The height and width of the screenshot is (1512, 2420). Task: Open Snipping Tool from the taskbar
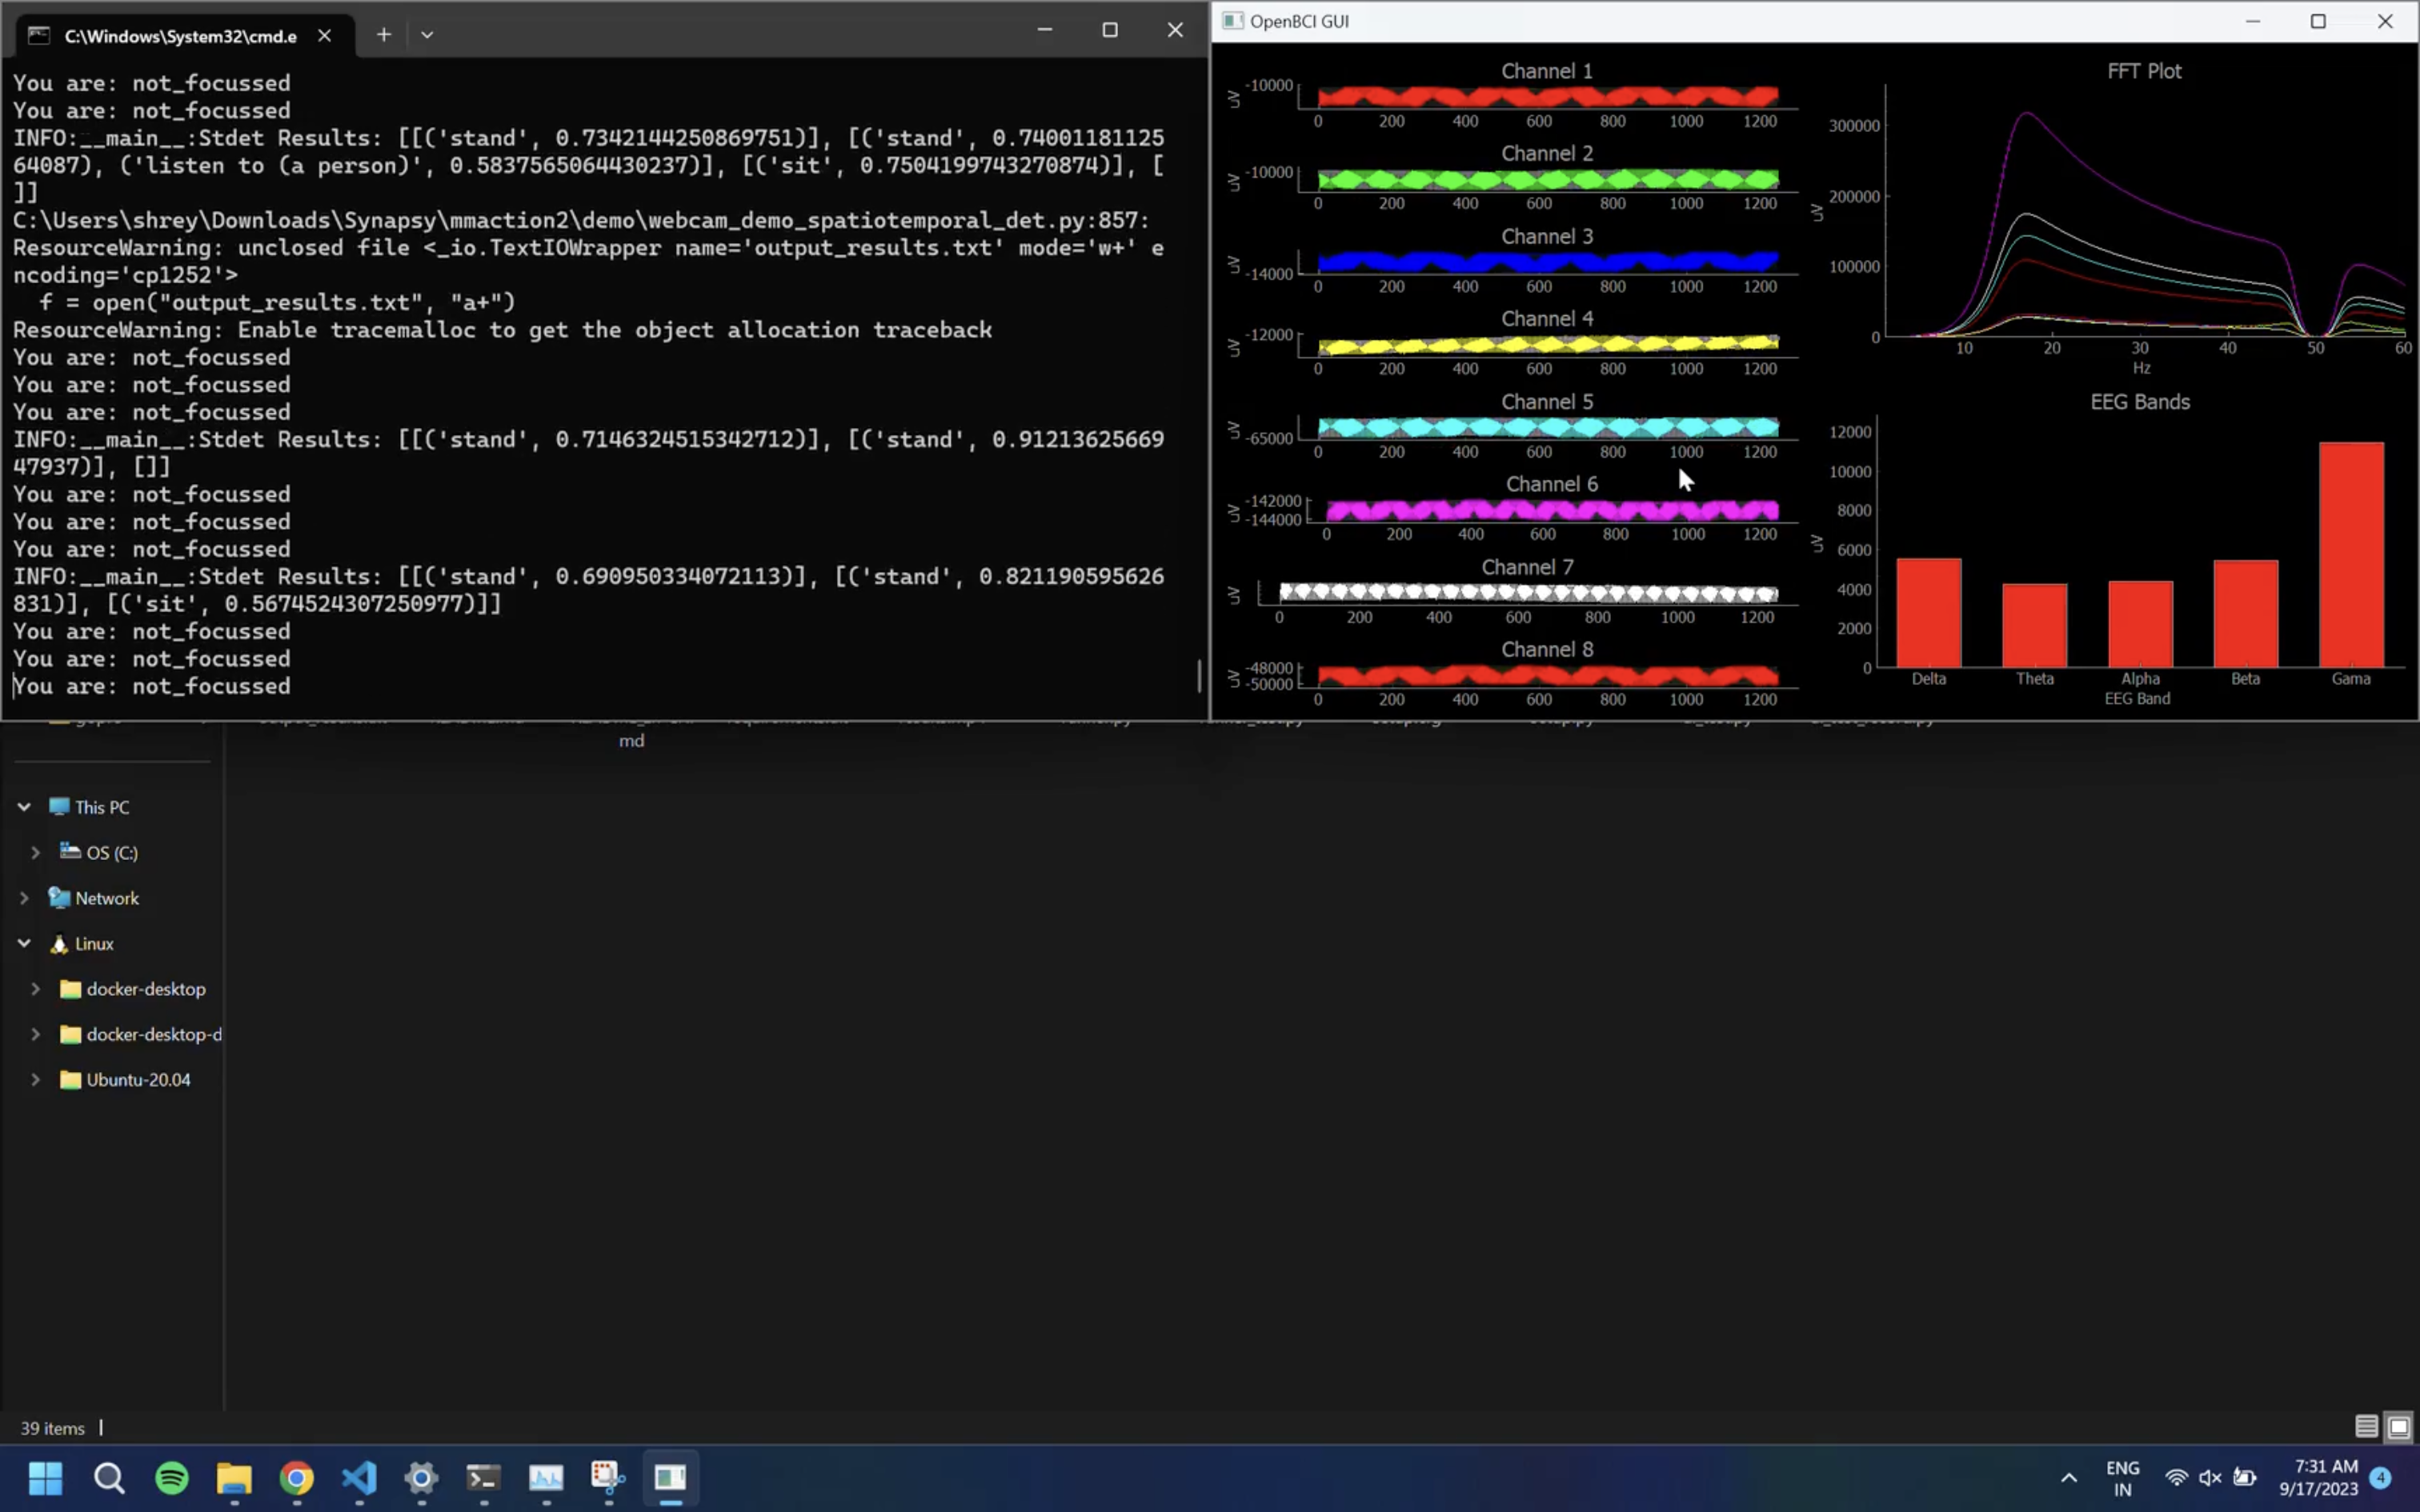point(608,1477)
